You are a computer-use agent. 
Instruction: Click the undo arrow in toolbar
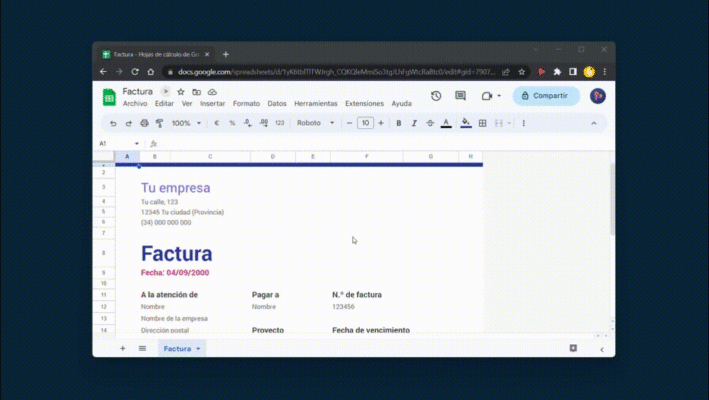point(113,123)
